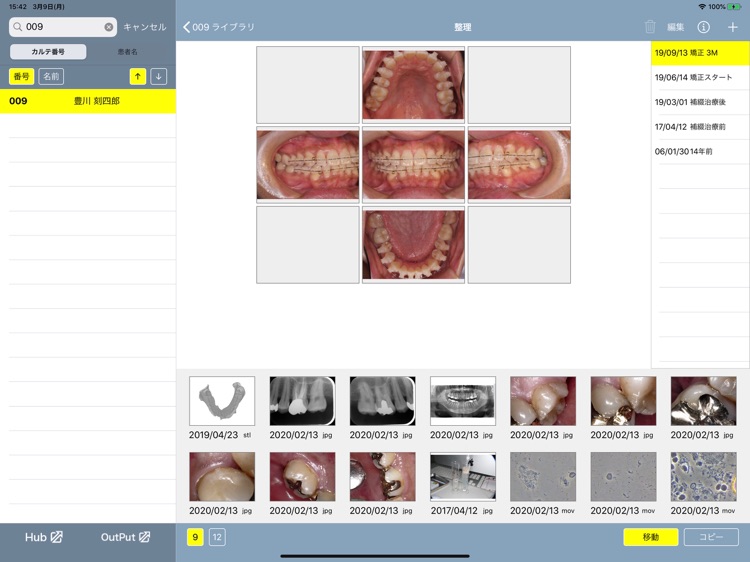This screenshot has width=750, height=562.
Task: Tap the trash delete icon
Action: 650,27
